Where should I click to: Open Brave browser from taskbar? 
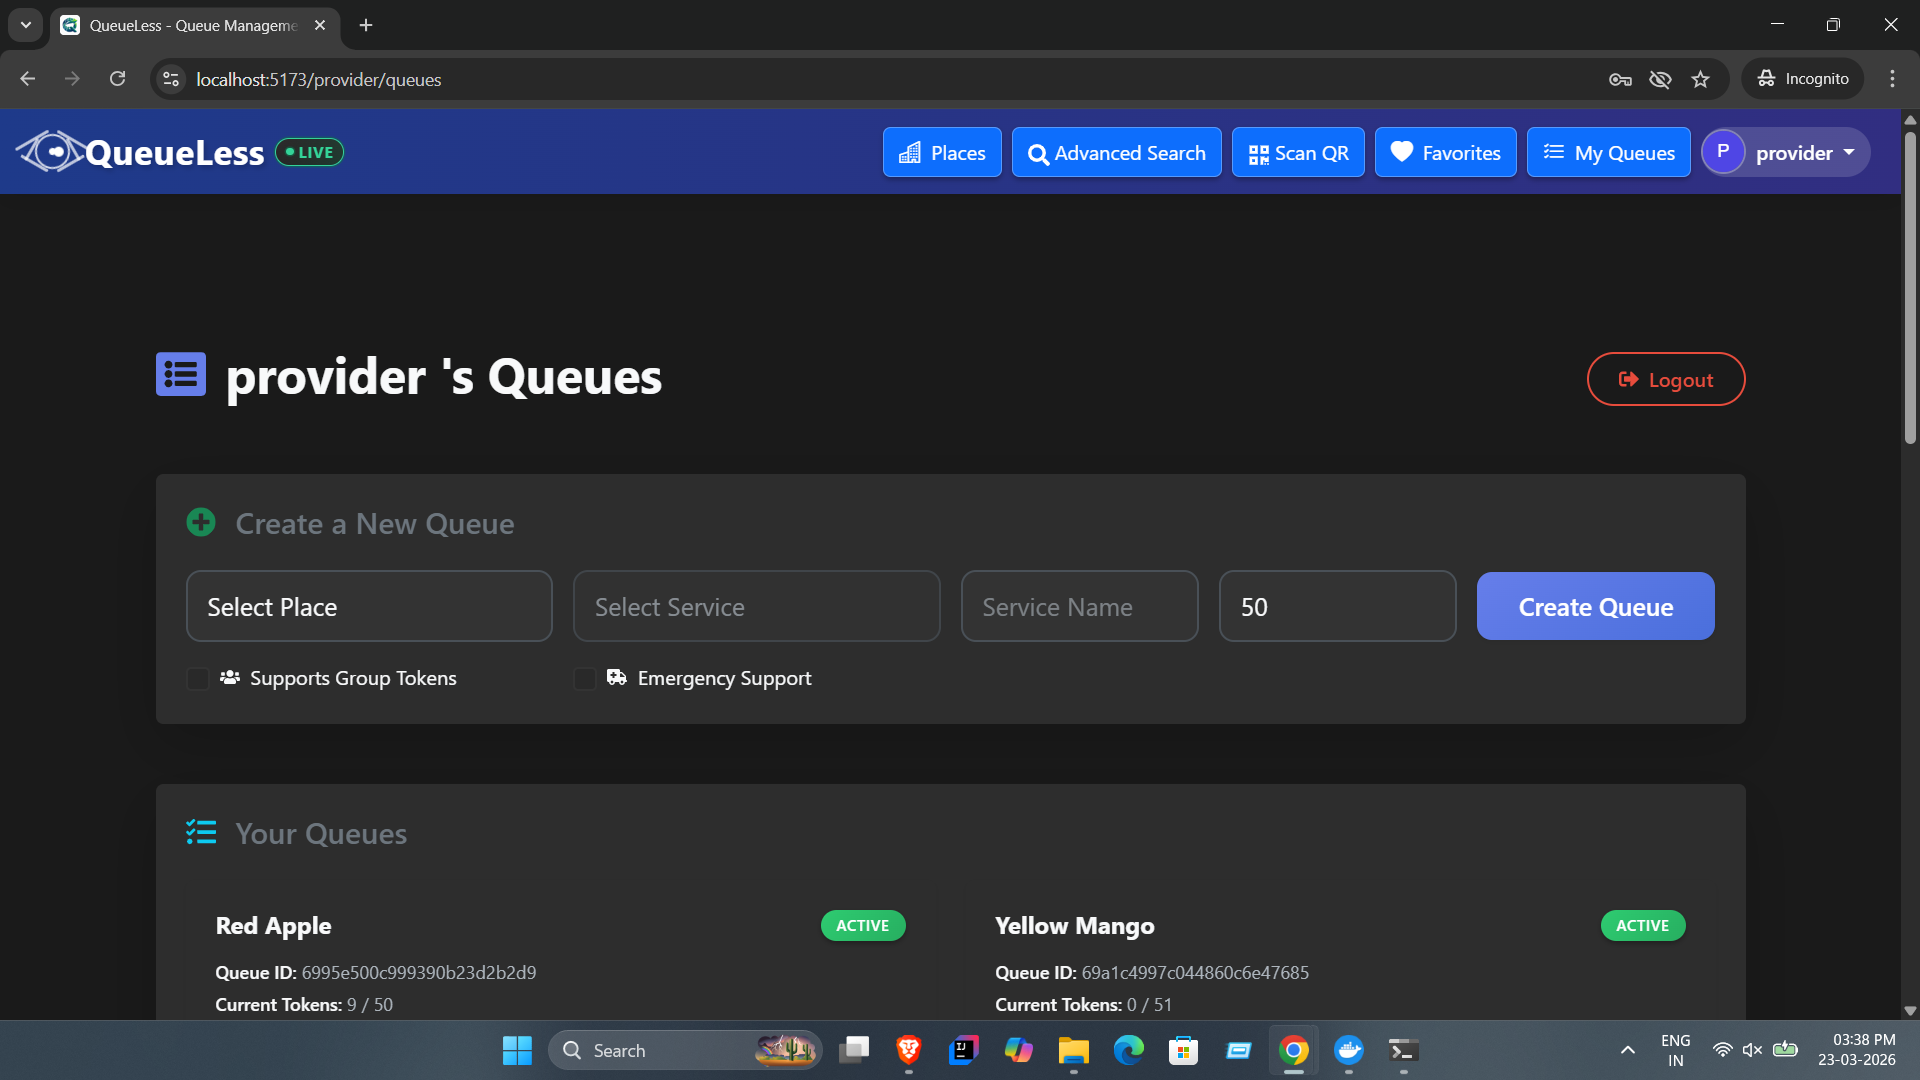(x=908, y=1050)
